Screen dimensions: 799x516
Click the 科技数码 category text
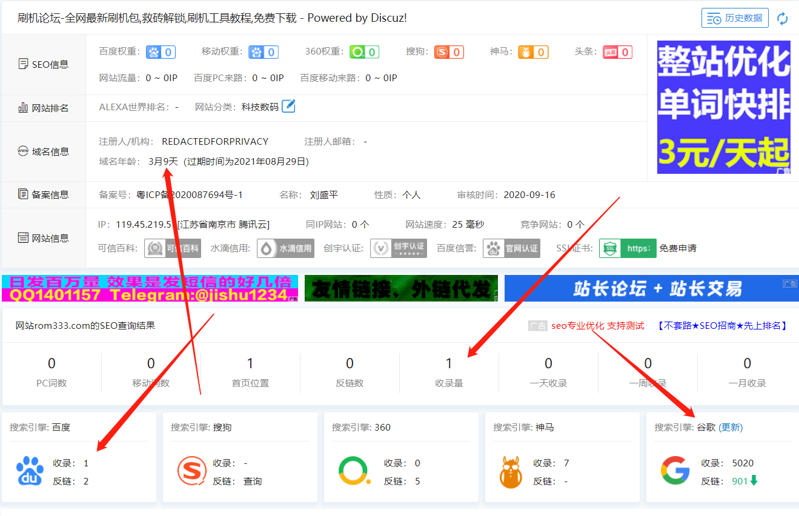260,107
